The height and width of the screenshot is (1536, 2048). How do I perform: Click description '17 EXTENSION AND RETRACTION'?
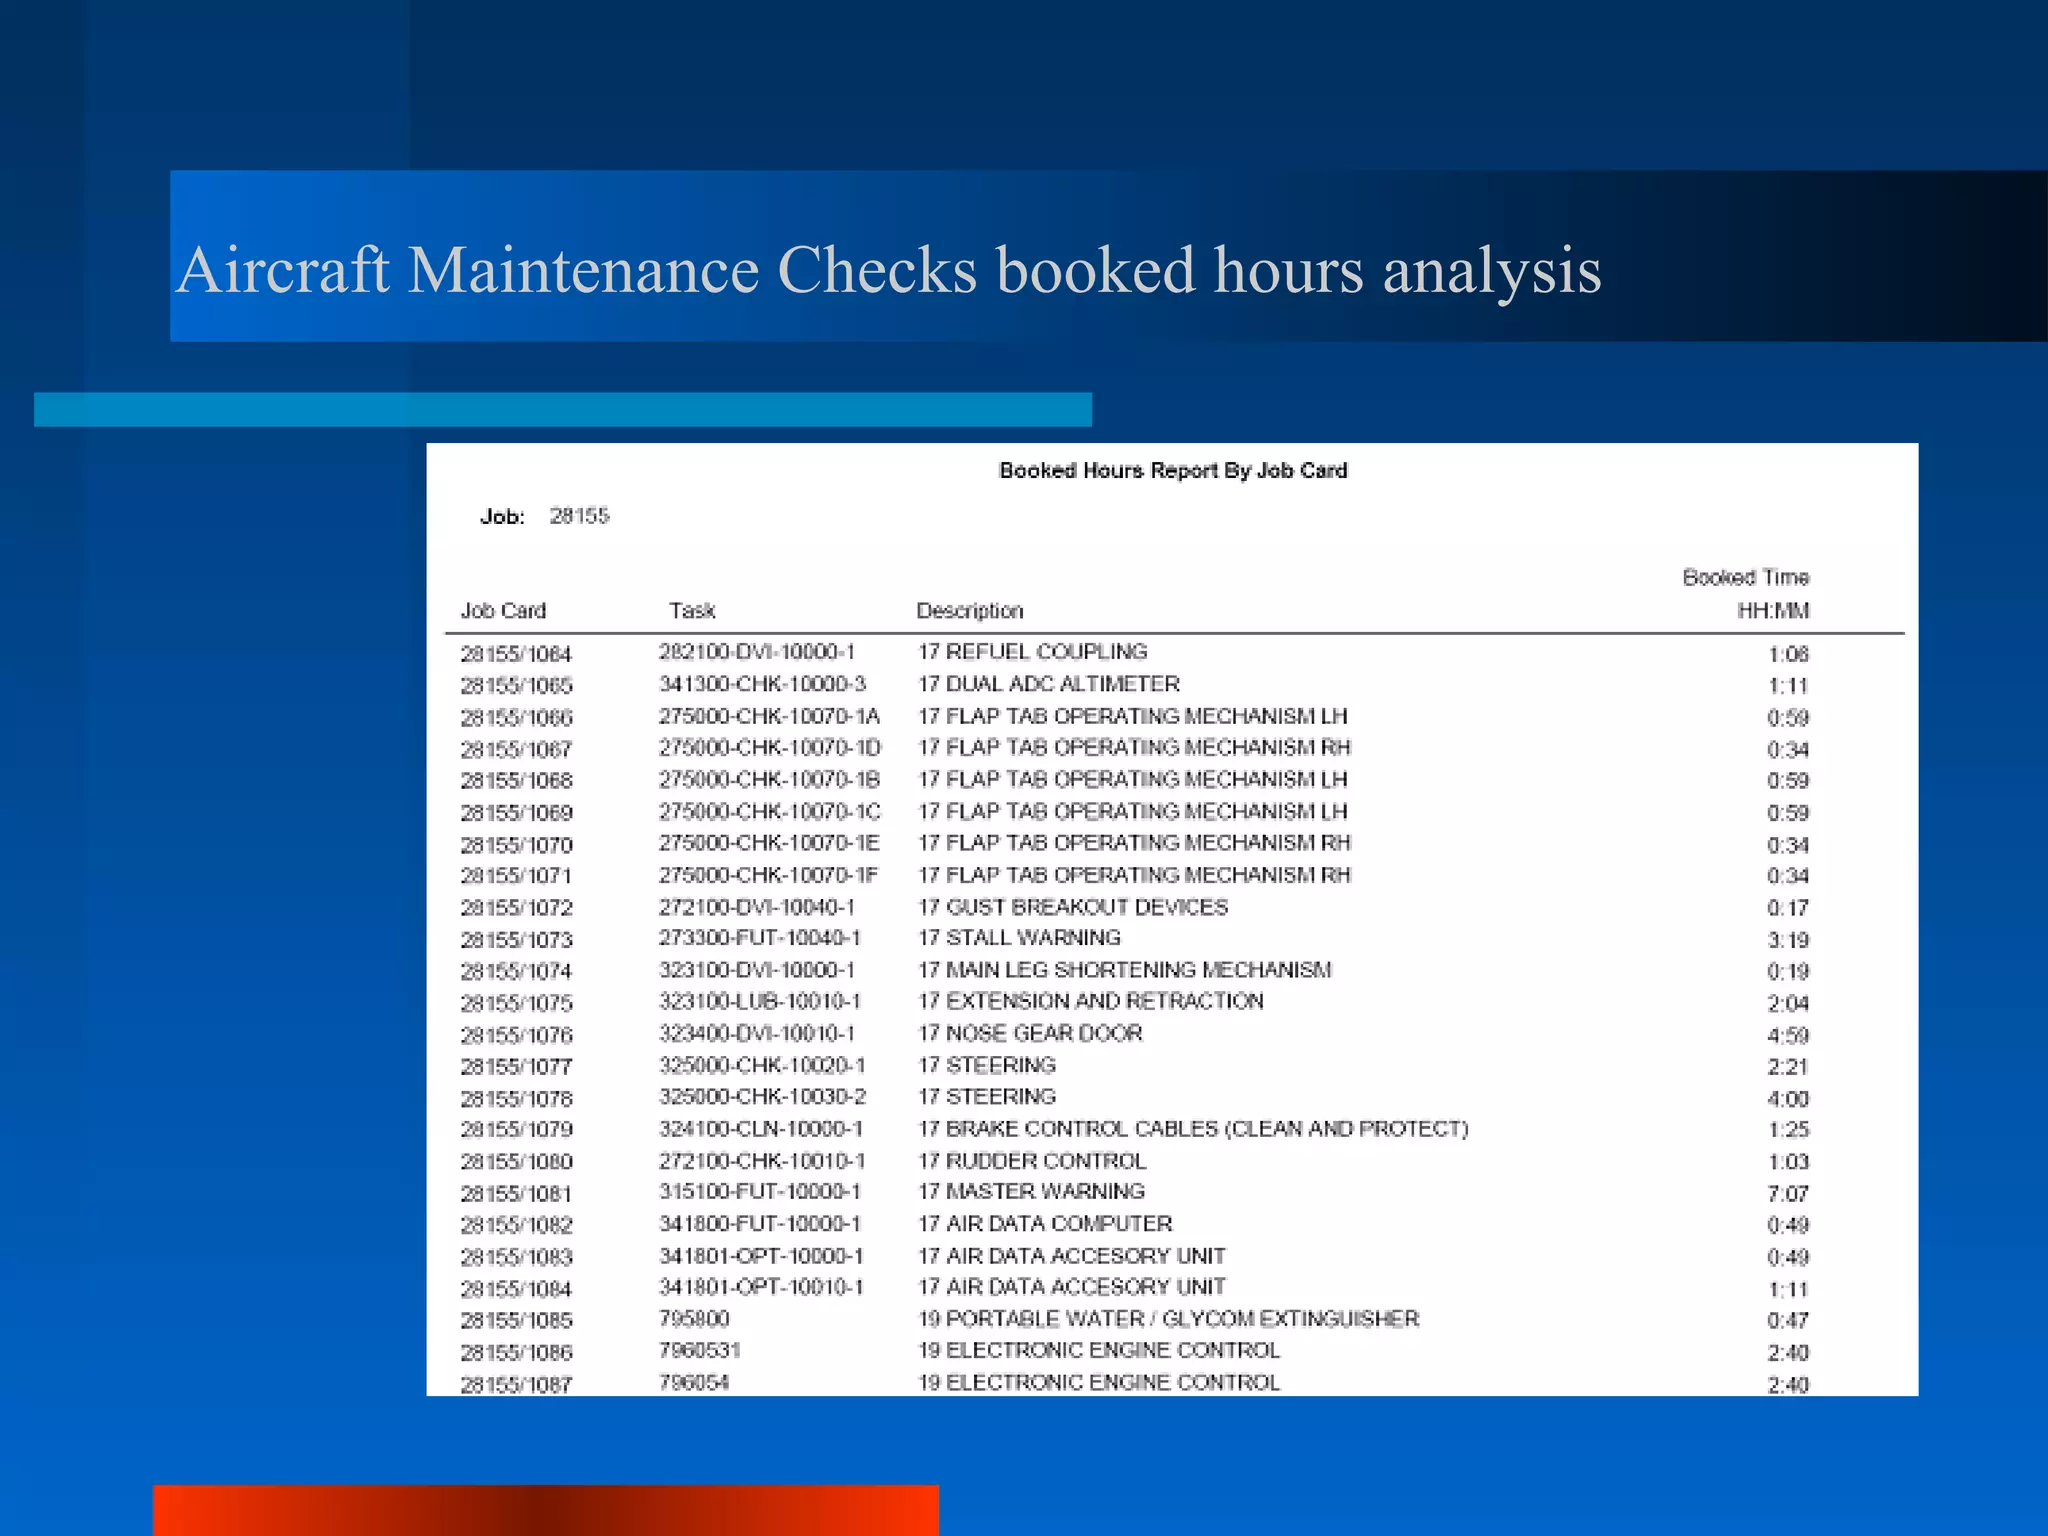pyautogui.click(x=1091, y=1002)
